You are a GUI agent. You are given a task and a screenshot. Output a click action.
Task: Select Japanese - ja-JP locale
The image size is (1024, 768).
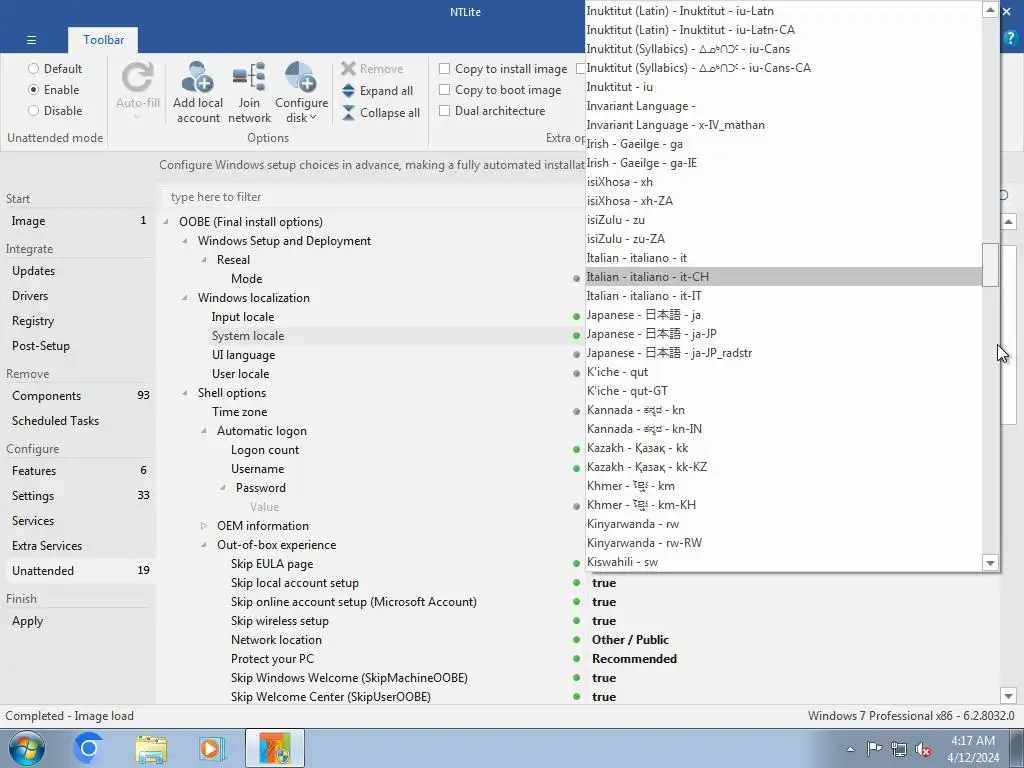(784, 334)
